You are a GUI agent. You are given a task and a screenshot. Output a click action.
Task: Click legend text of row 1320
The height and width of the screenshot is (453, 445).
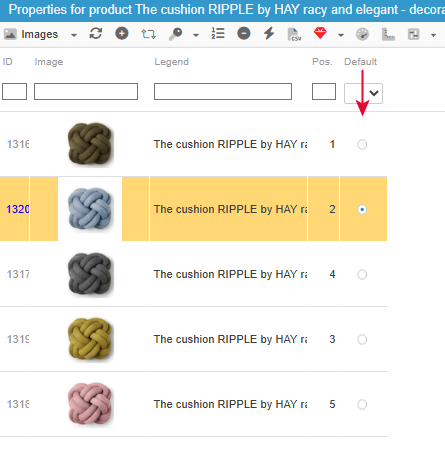coord(230,209)
